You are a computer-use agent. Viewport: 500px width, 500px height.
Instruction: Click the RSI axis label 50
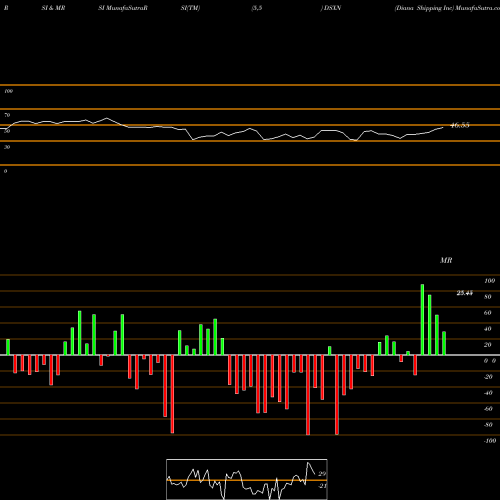[7, 131]
